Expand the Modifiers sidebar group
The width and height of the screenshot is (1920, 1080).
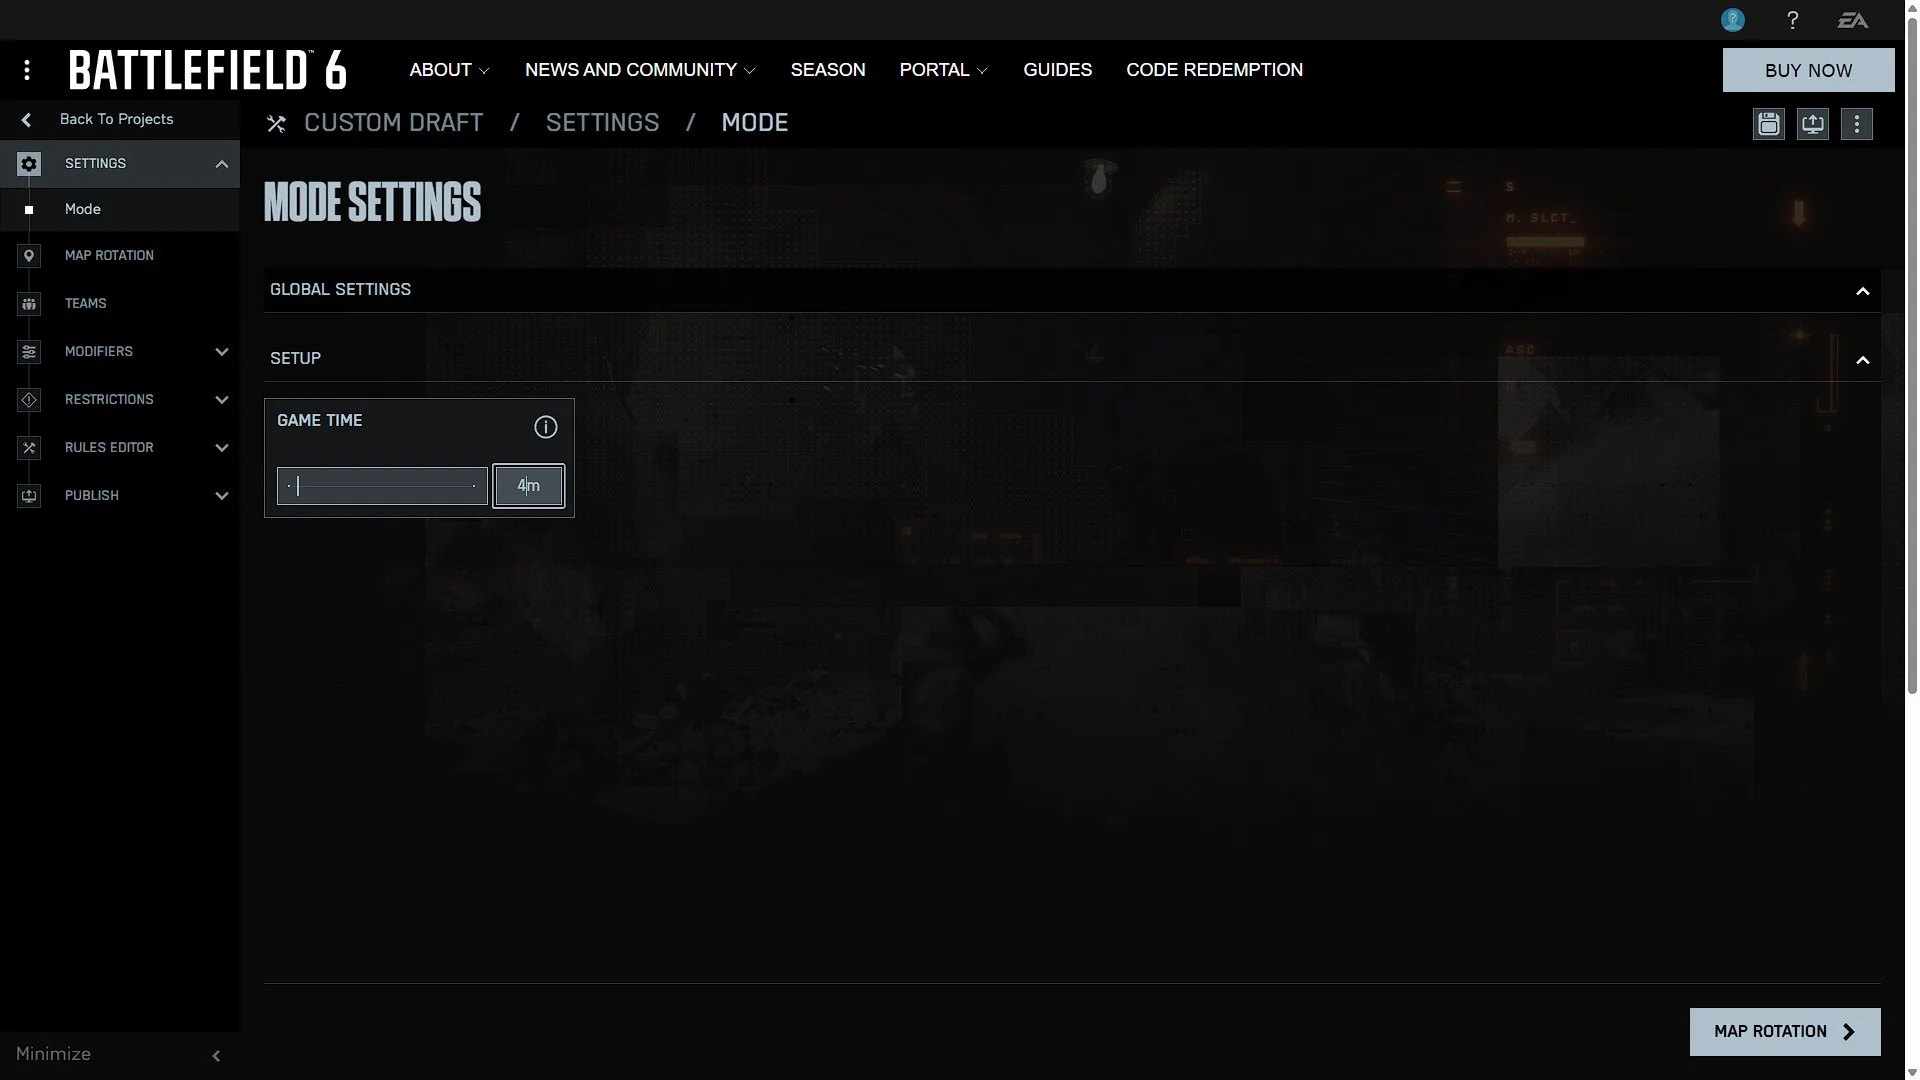pos(221,352)
